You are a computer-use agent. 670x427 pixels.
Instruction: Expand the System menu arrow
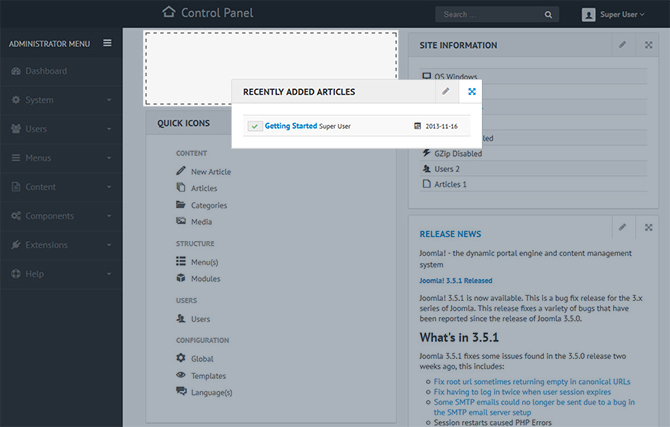109,100
